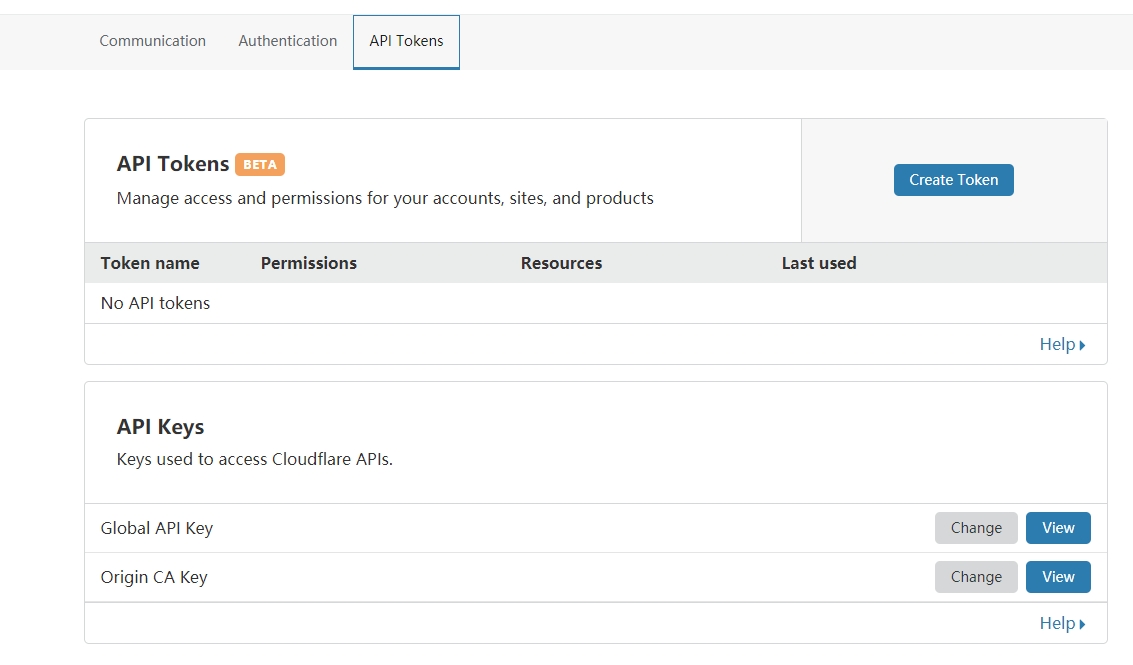Click the Create Token button
Viewport: 1133px width, 665px height.
tap(953, 180)
